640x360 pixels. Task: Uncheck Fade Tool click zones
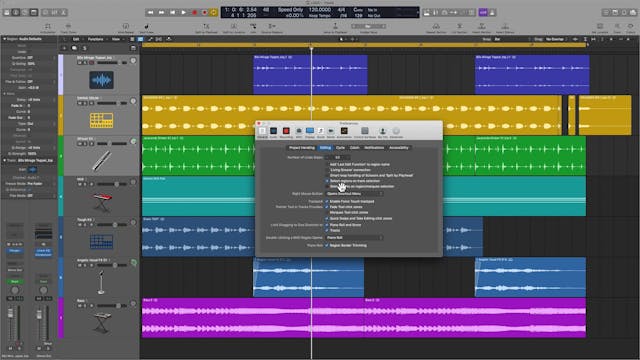click(327, 207)
